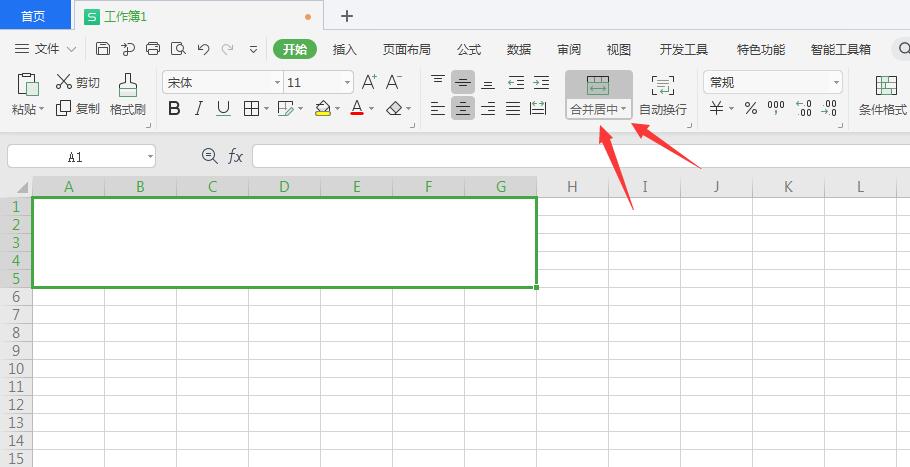Screen dimensions: 910x467
Task: Click the Borders grid icon
Action: pos(251,108)
